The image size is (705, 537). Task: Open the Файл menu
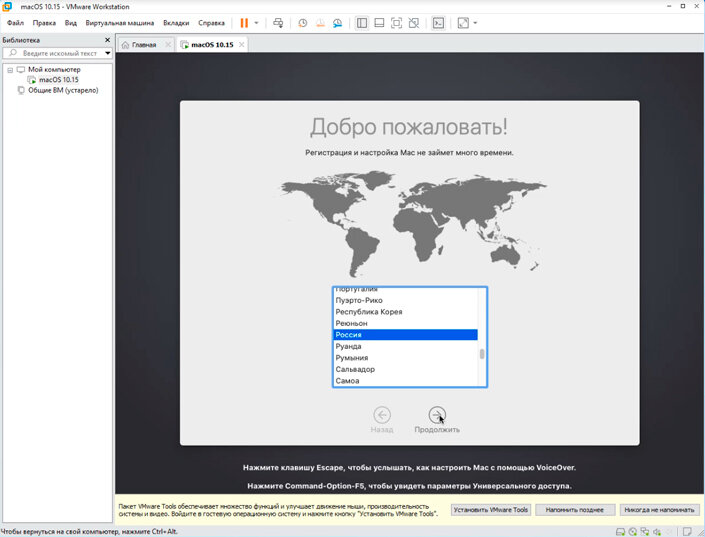pos(15,23)
